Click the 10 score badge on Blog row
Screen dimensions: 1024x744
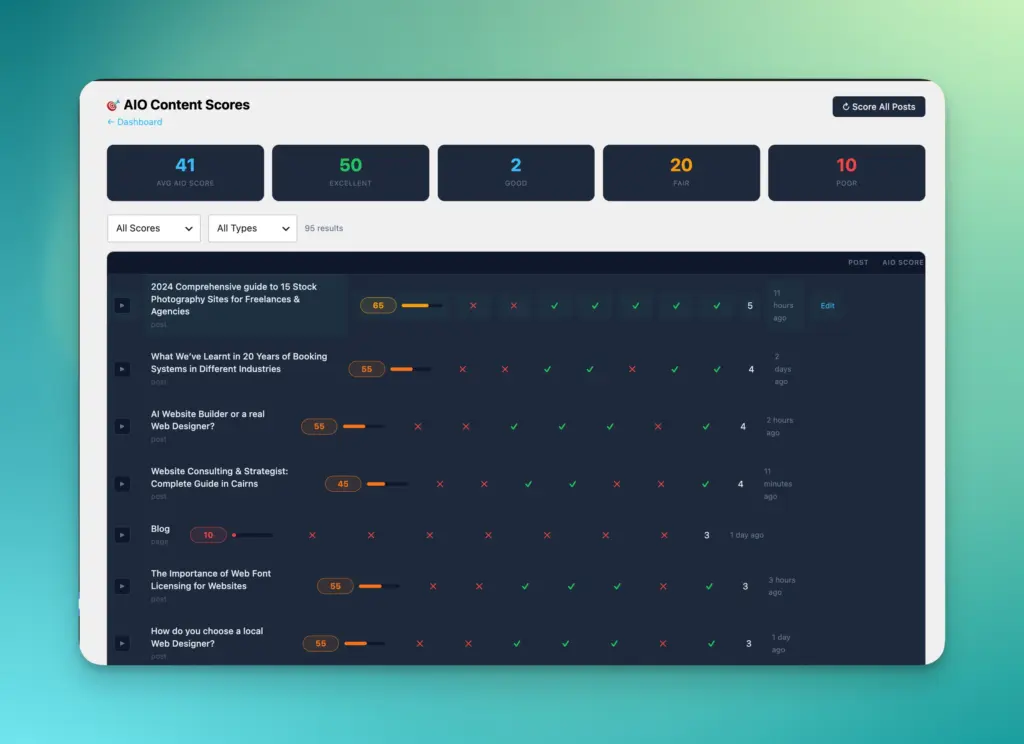click(208, 535)
